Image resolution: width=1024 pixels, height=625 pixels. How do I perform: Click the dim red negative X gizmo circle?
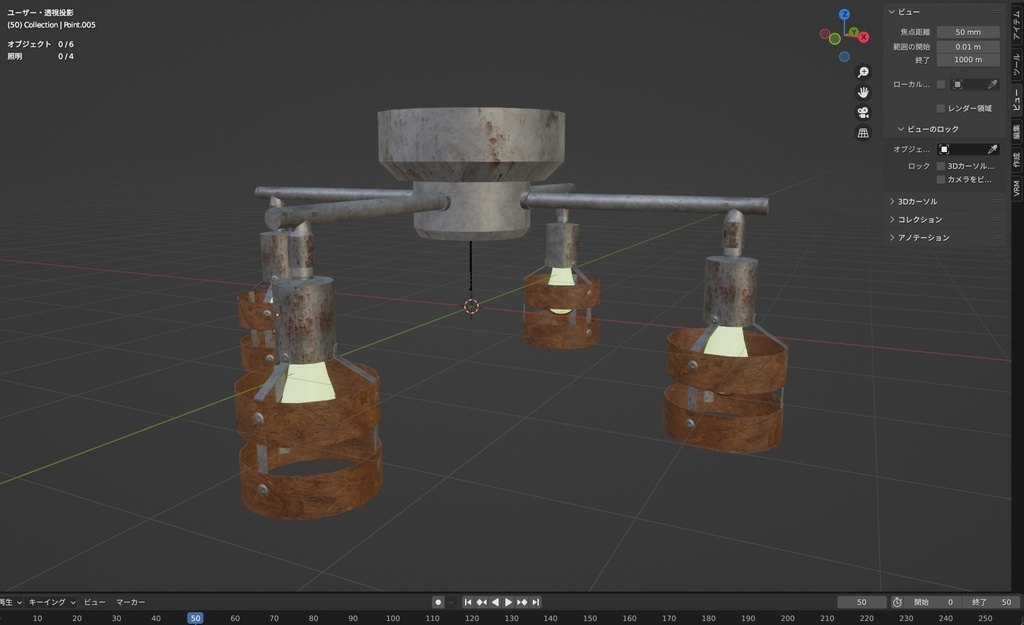coord(825,33)
